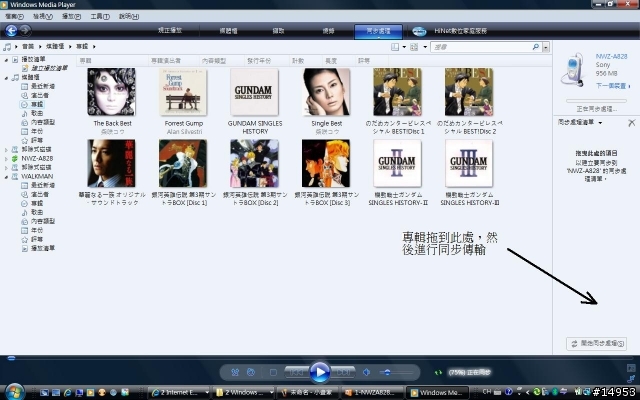
Task: Select 演出者 under 媒體櫃 library
Action: coord(40,95)
